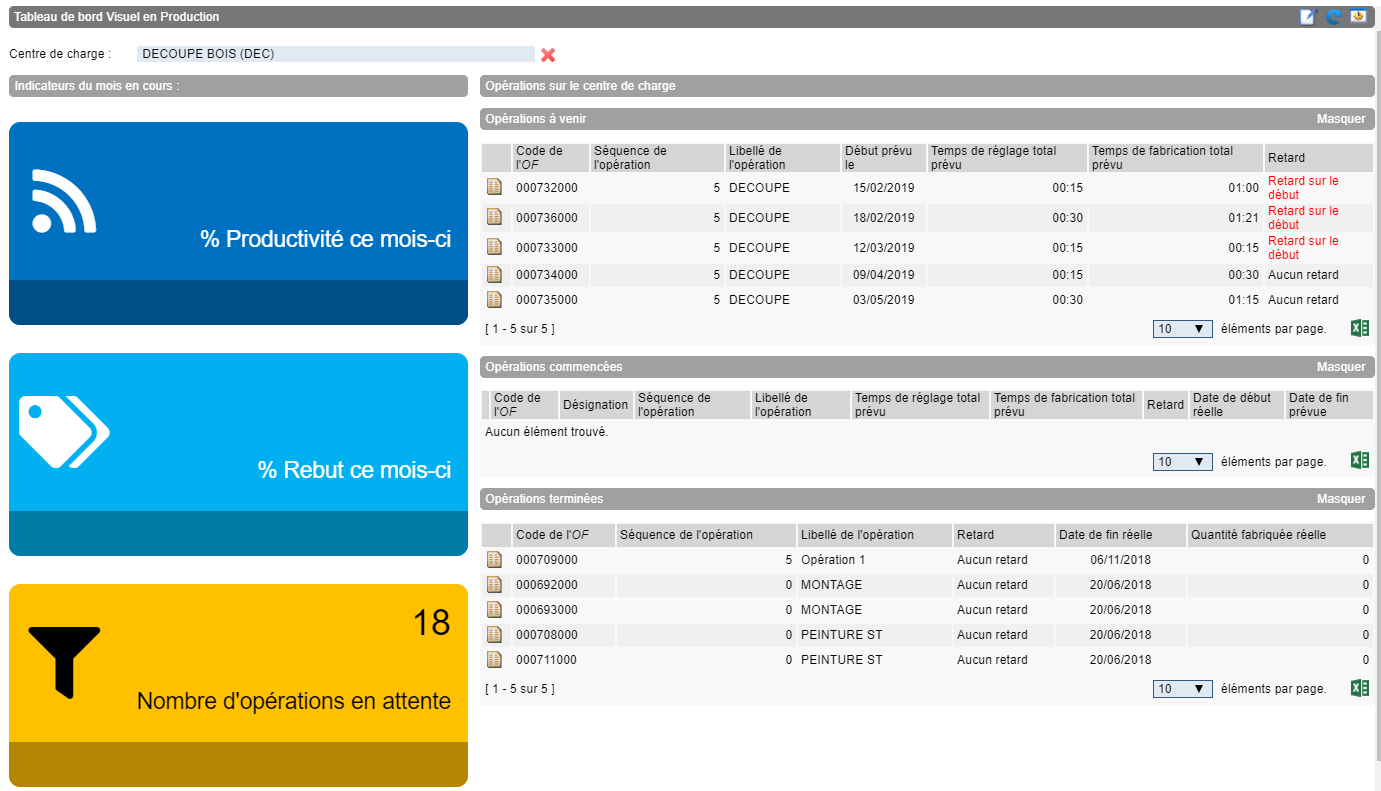
Task: Click PEINTURE ST label for OF 000711000
Action: [841, 660]
